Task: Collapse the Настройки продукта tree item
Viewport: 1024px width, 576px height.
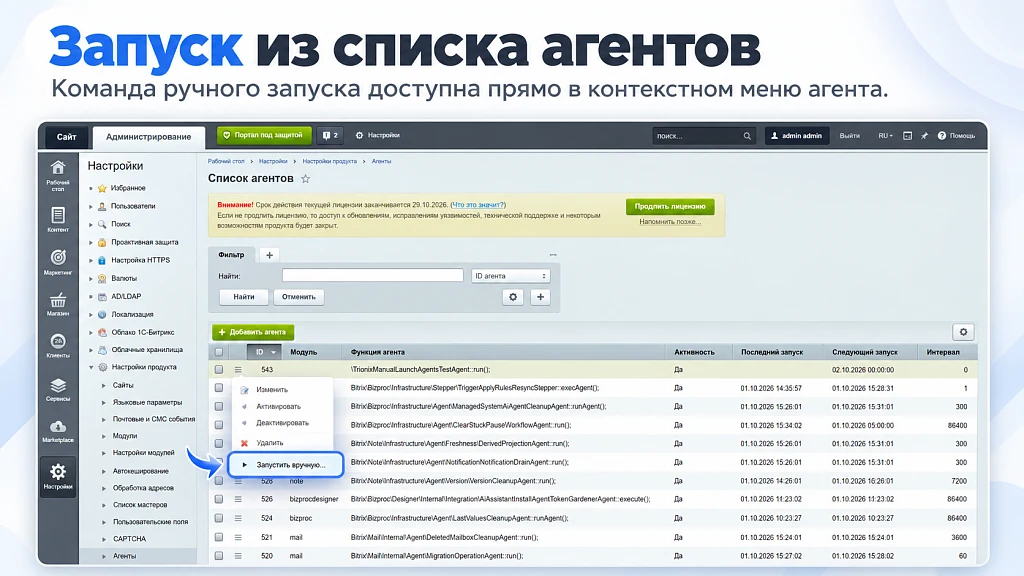Action: [x=91, y=367]
